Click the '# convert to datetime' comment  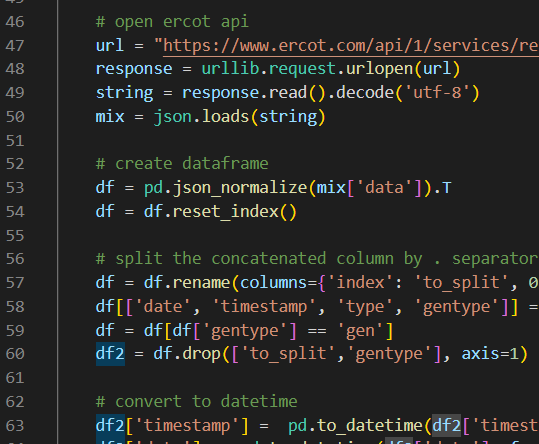coord(196,402)
